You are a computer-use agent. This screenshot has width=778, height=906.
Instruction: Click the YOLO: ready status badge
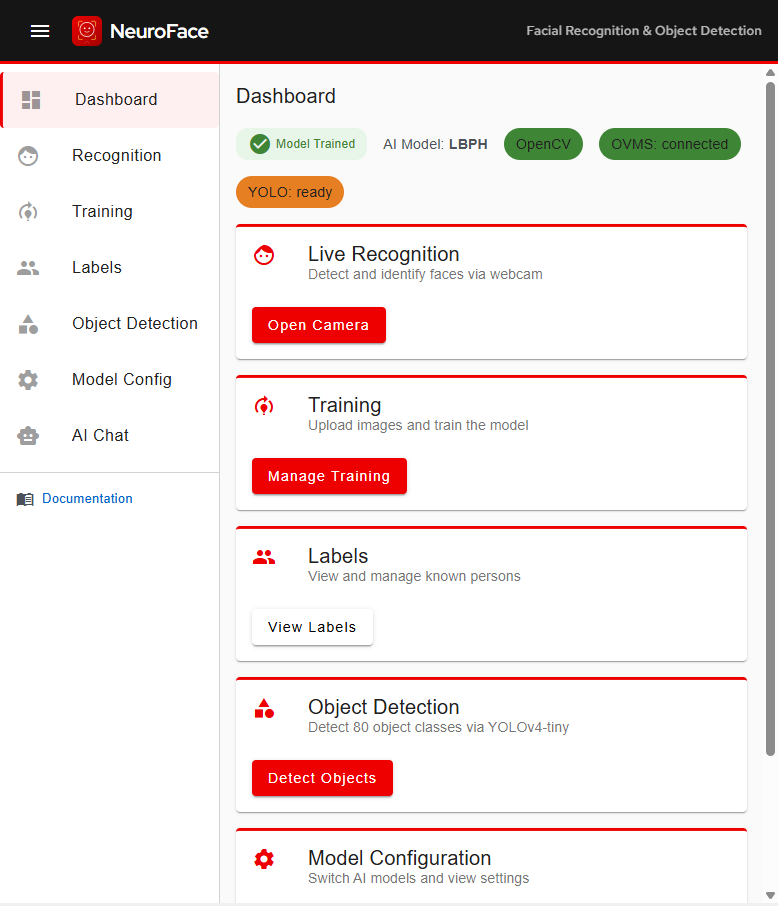290,192
